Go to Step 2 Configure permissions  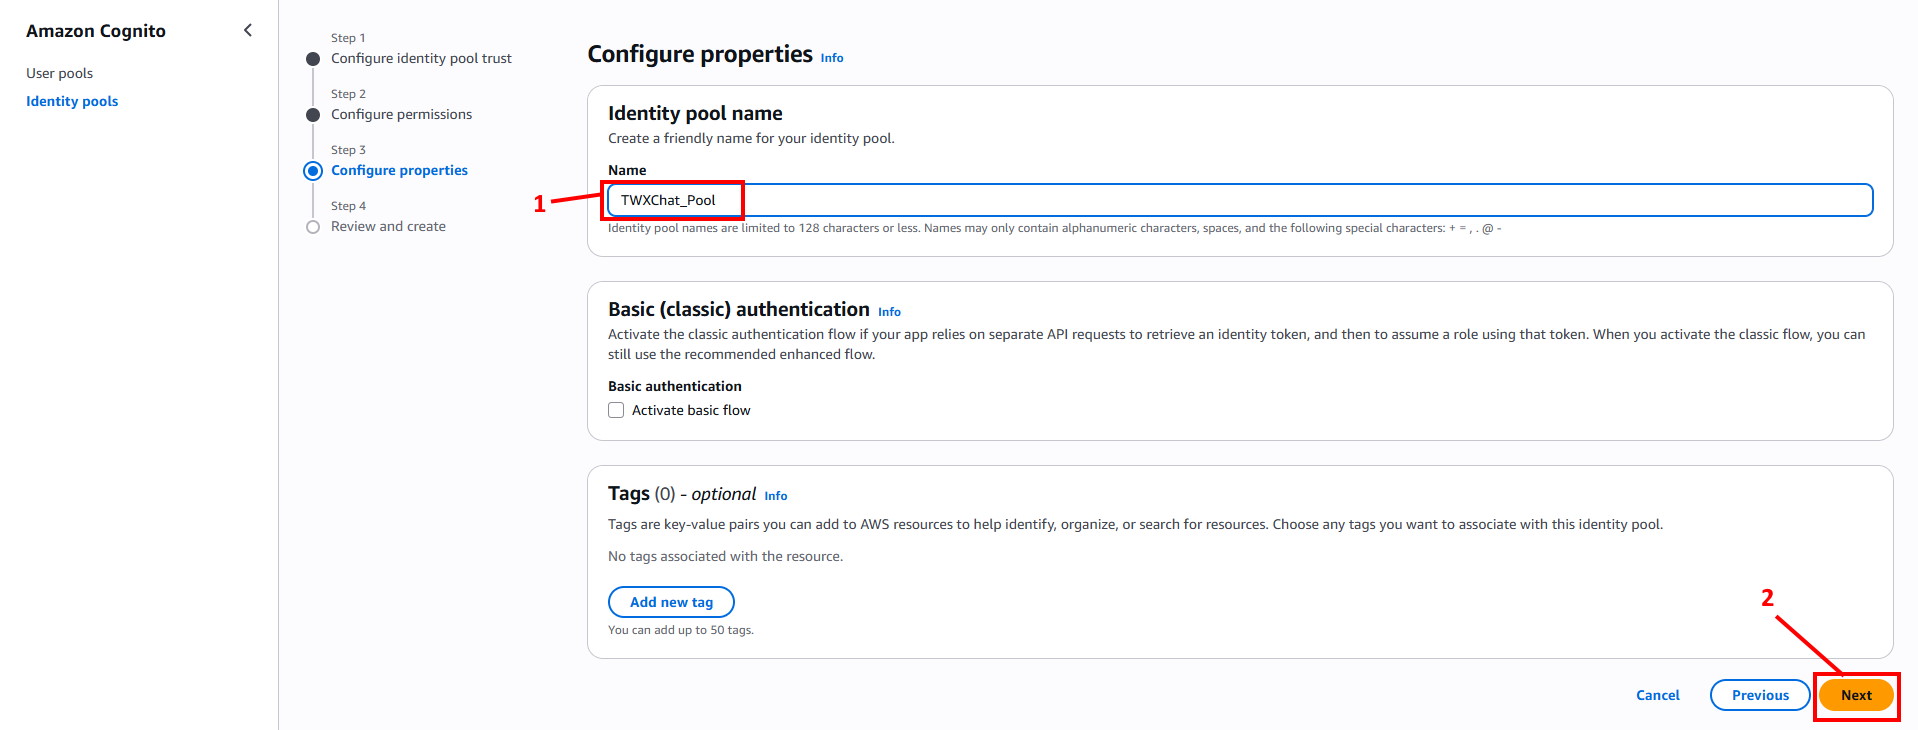coord(401,114)
